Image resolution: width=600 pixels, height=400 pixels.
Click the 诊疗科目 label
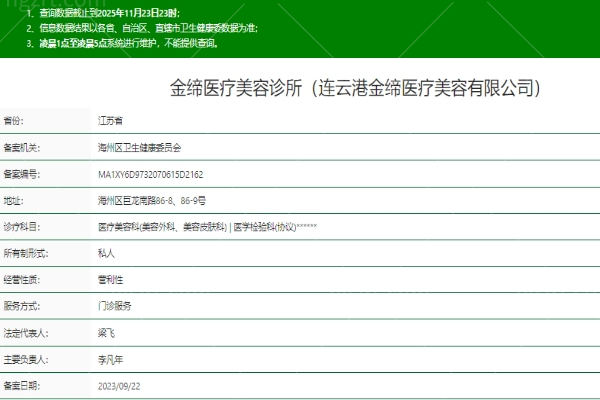point(21,227)
